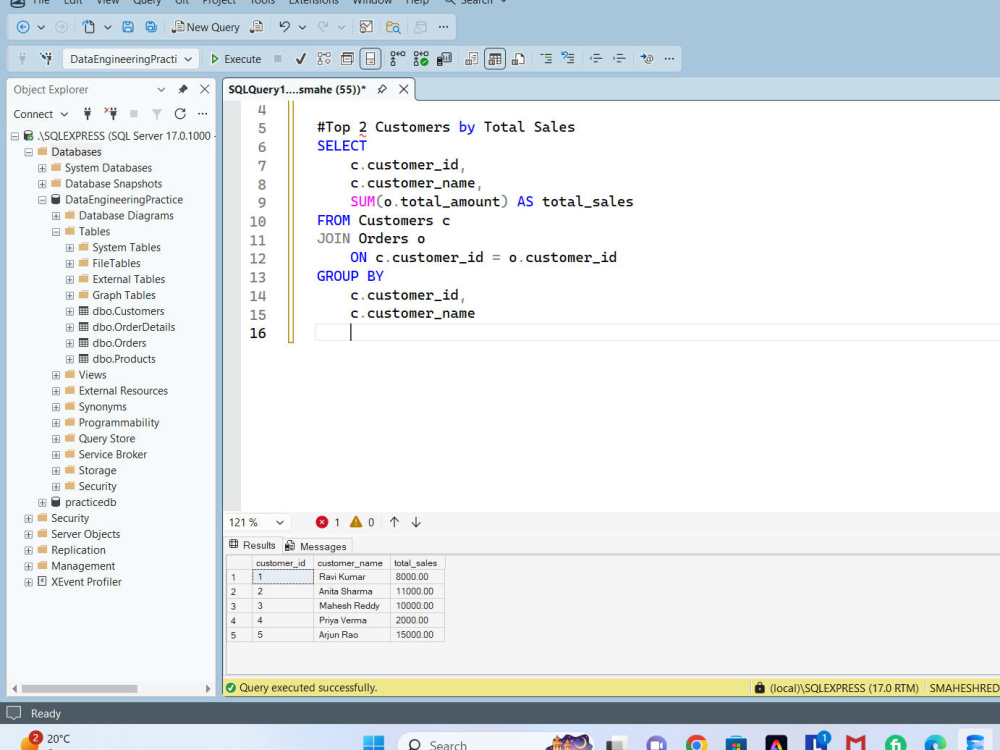The width and height of the screenshot is (1000, 750).
Task: Go to the previous issue arrow
Action: pyautogui.click(x=394, y=522)
